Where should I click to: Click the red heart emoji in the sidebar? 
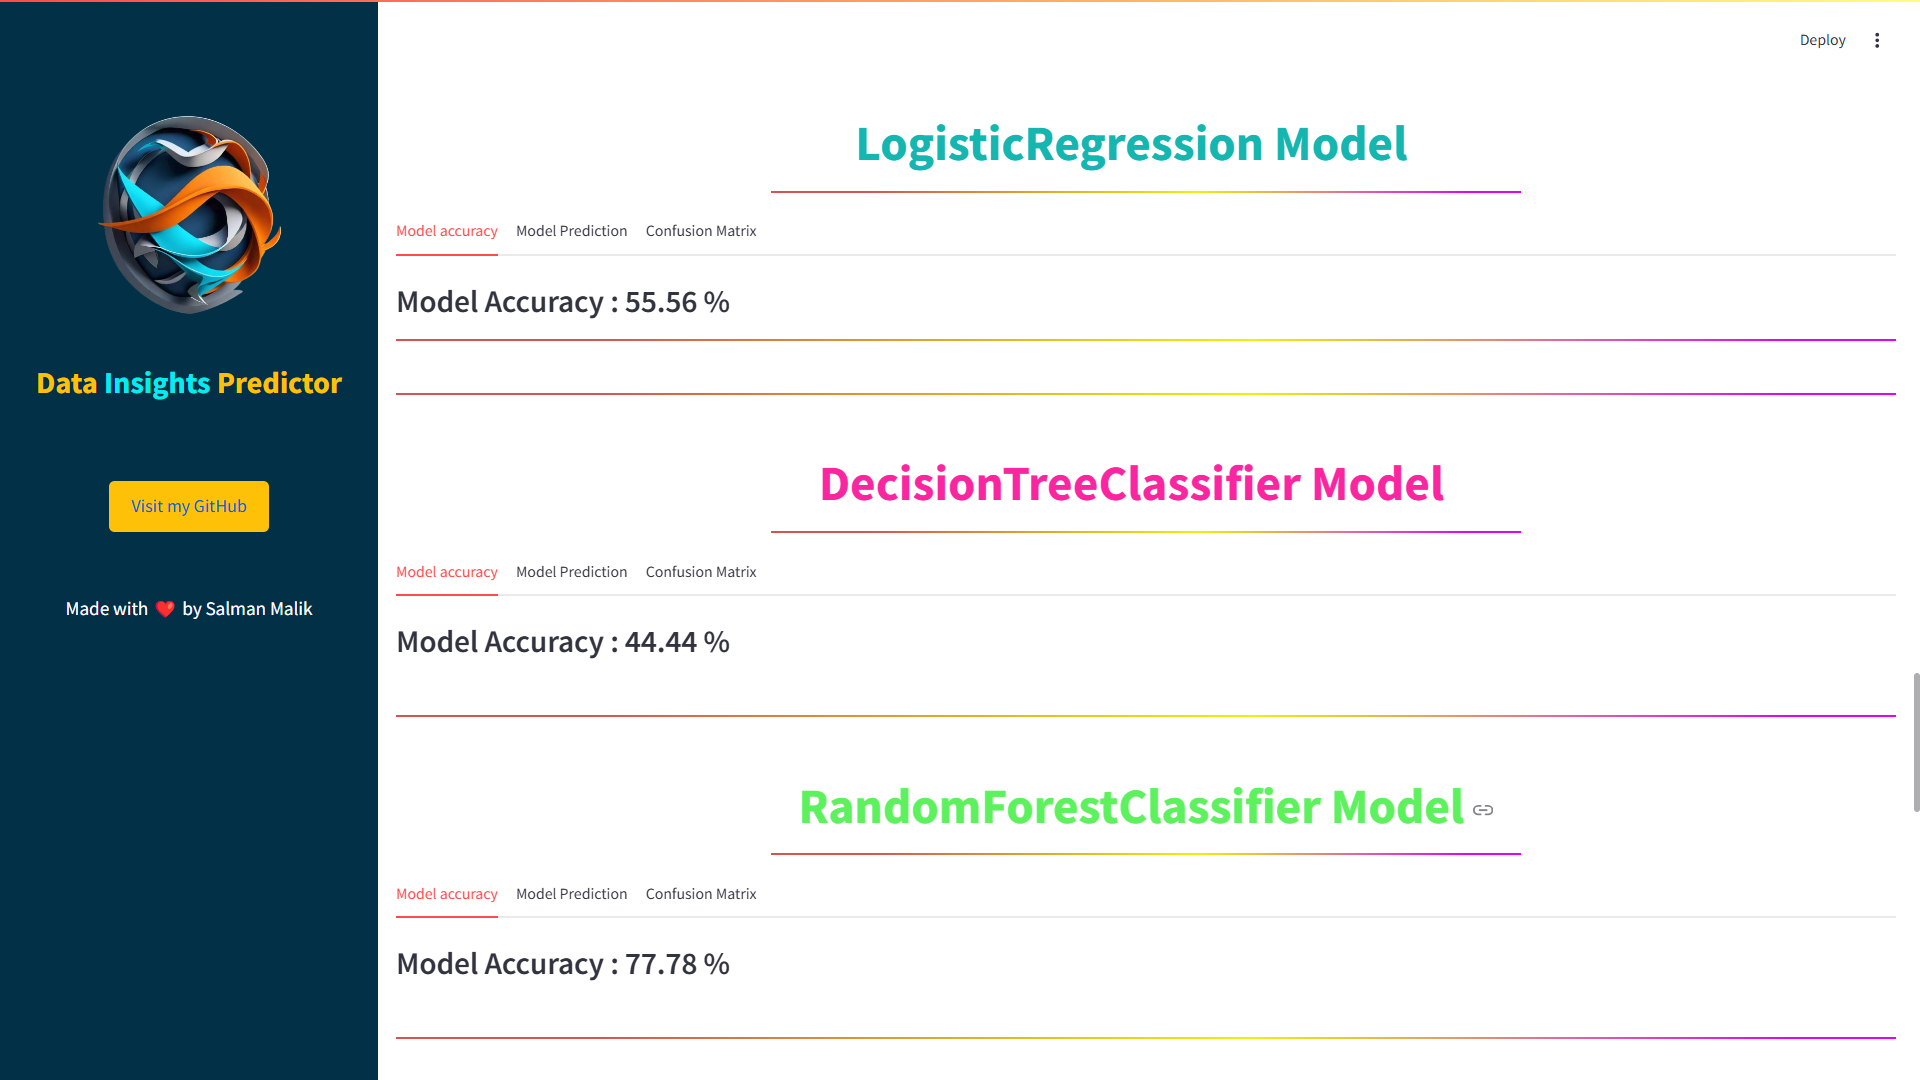(165, 609)
